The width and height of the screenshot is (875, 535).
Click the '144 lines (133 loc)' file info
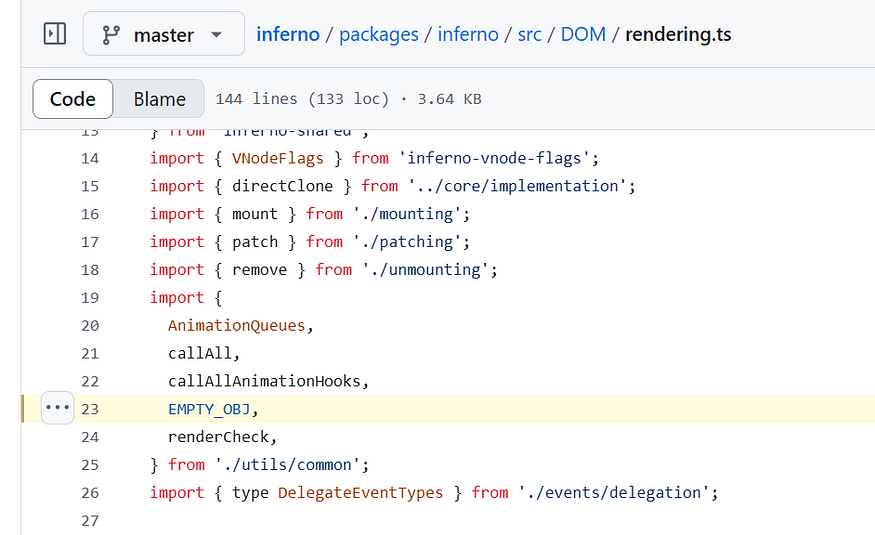pos(302,99)
